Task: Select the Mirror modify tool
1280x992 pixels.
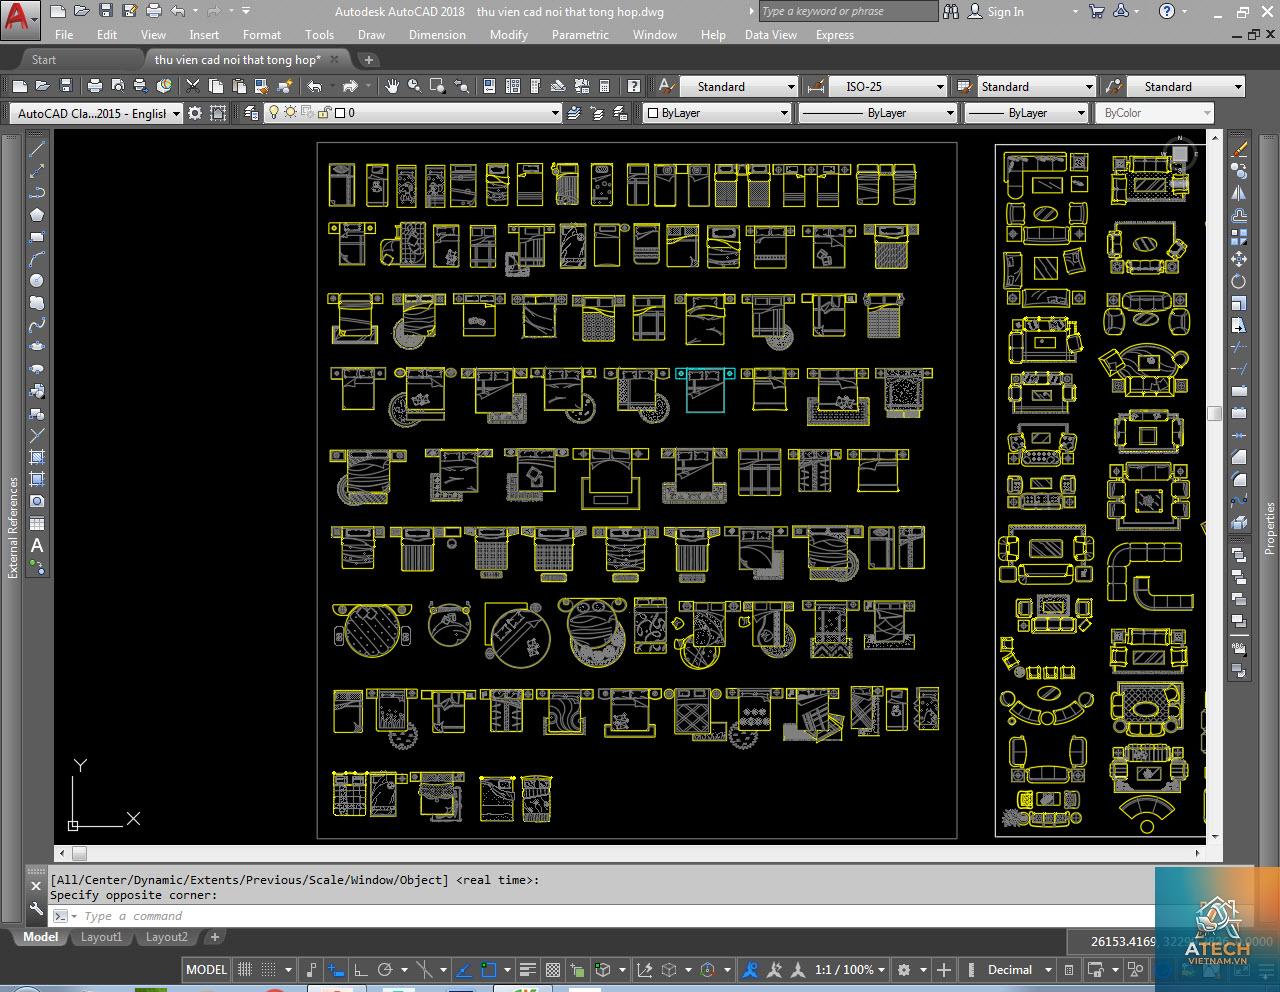Action: pos(1239,193)
